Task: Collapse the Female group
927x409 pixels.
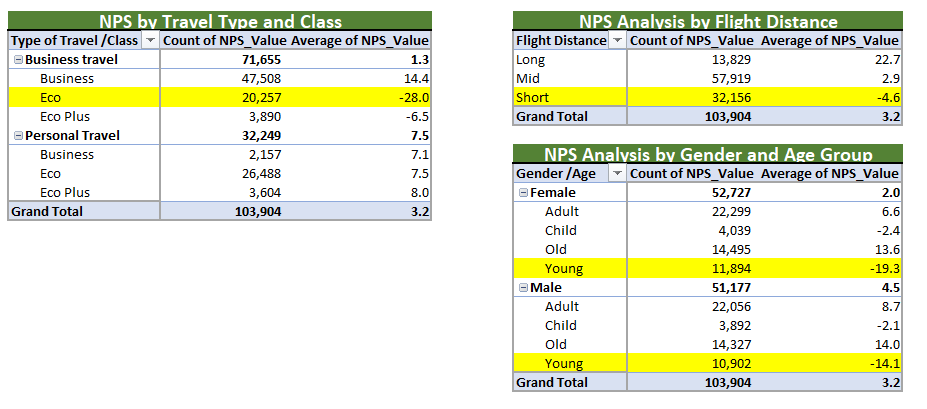Action: [523, 193]
